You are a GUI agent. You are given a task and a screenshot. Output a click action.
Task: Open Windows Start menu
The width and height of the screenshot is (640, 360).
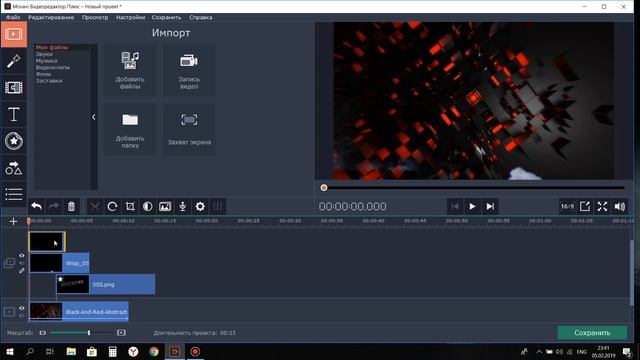coord(10,351)
